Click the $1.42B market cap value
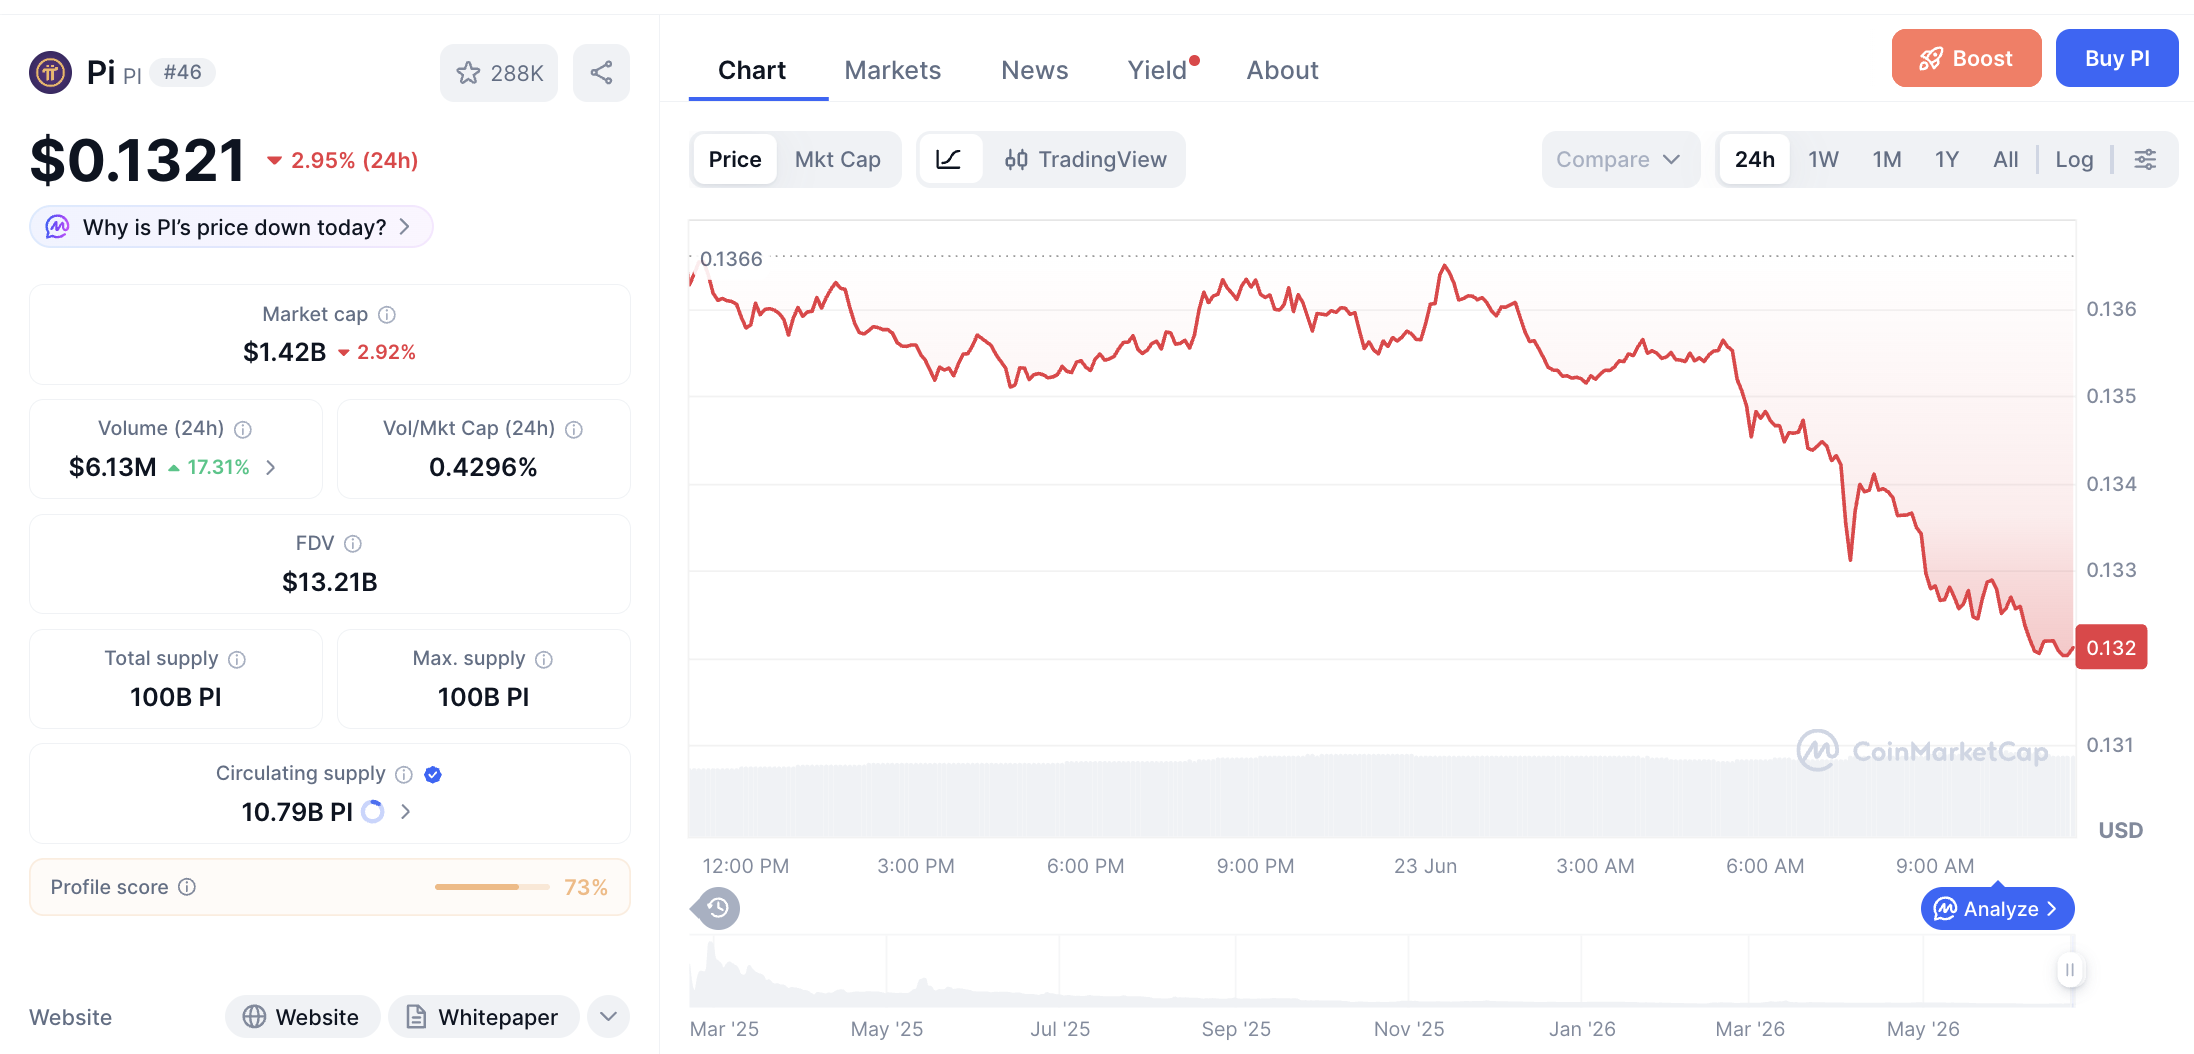The width and height of the screenshot is (2194, 1054). [285, 352]
